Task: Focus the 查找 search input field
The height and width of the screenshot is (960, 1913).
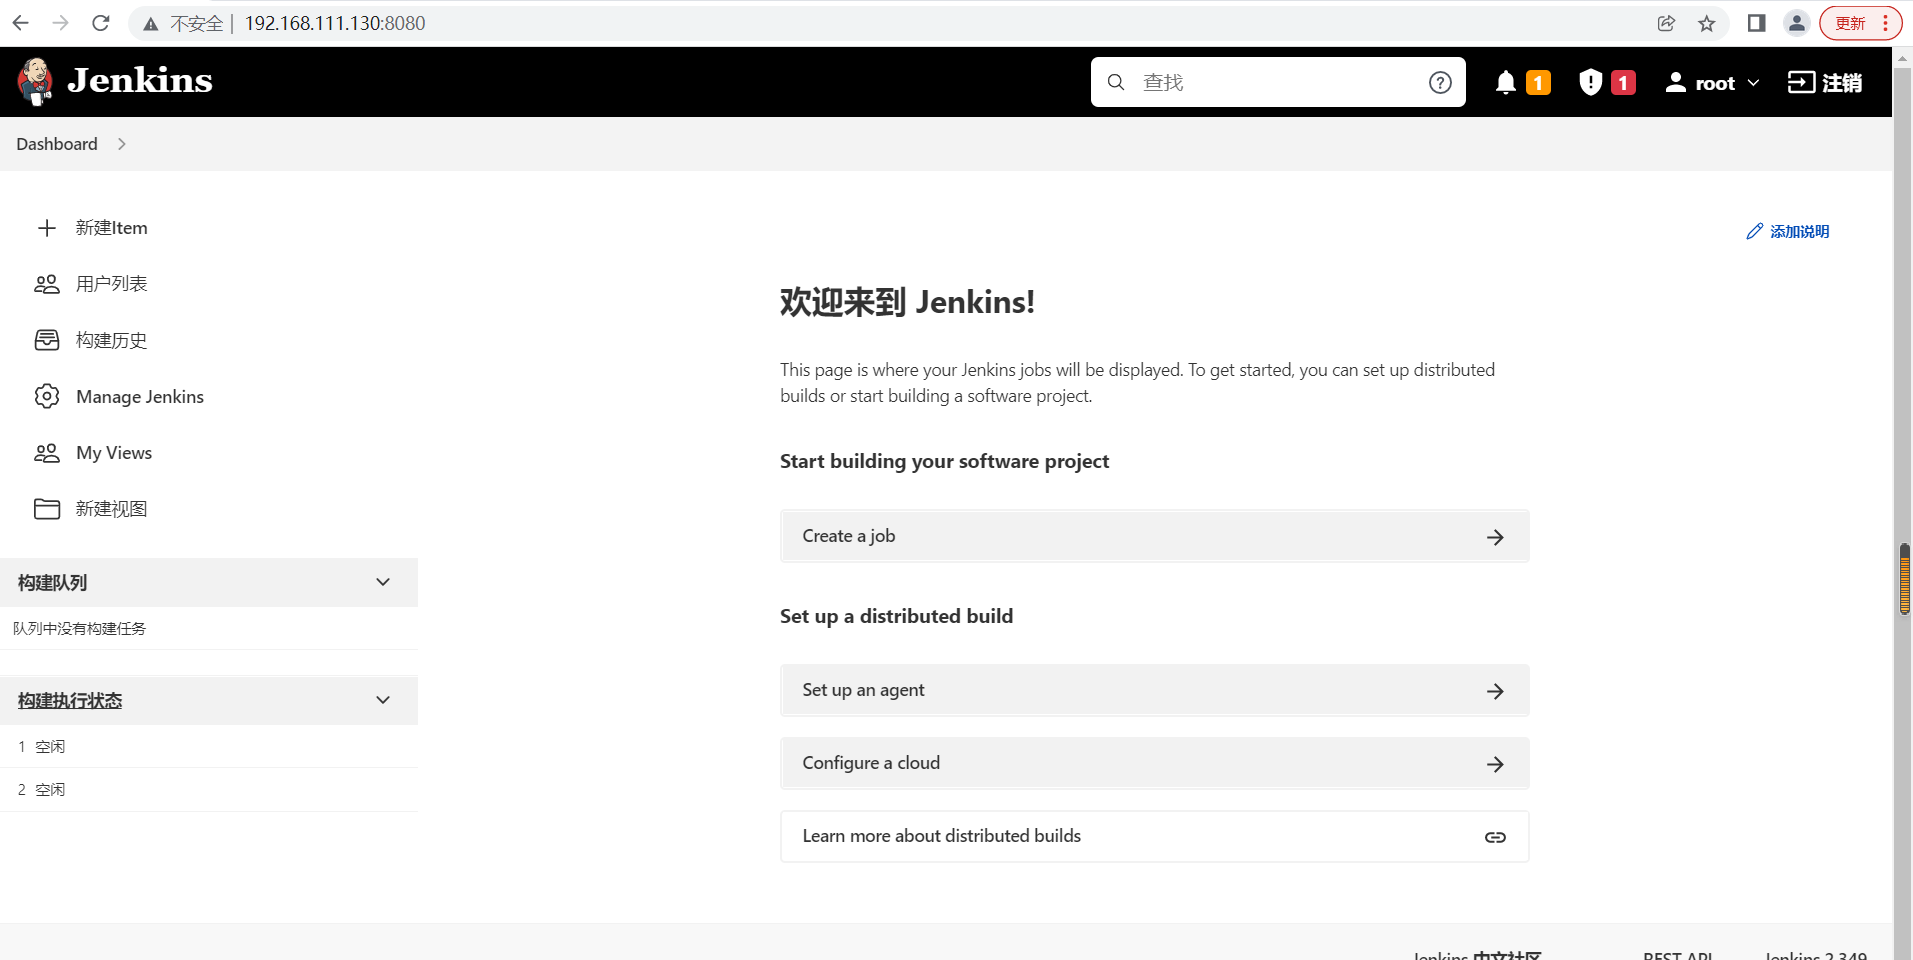Action: tap(1278, 82)
